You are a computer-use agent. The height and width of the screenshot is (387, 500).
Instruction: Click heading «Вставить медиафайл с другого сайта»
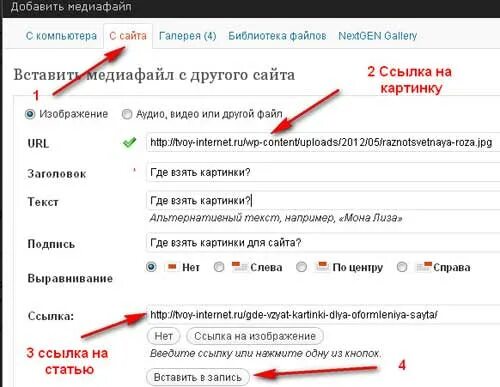[154, 75]
